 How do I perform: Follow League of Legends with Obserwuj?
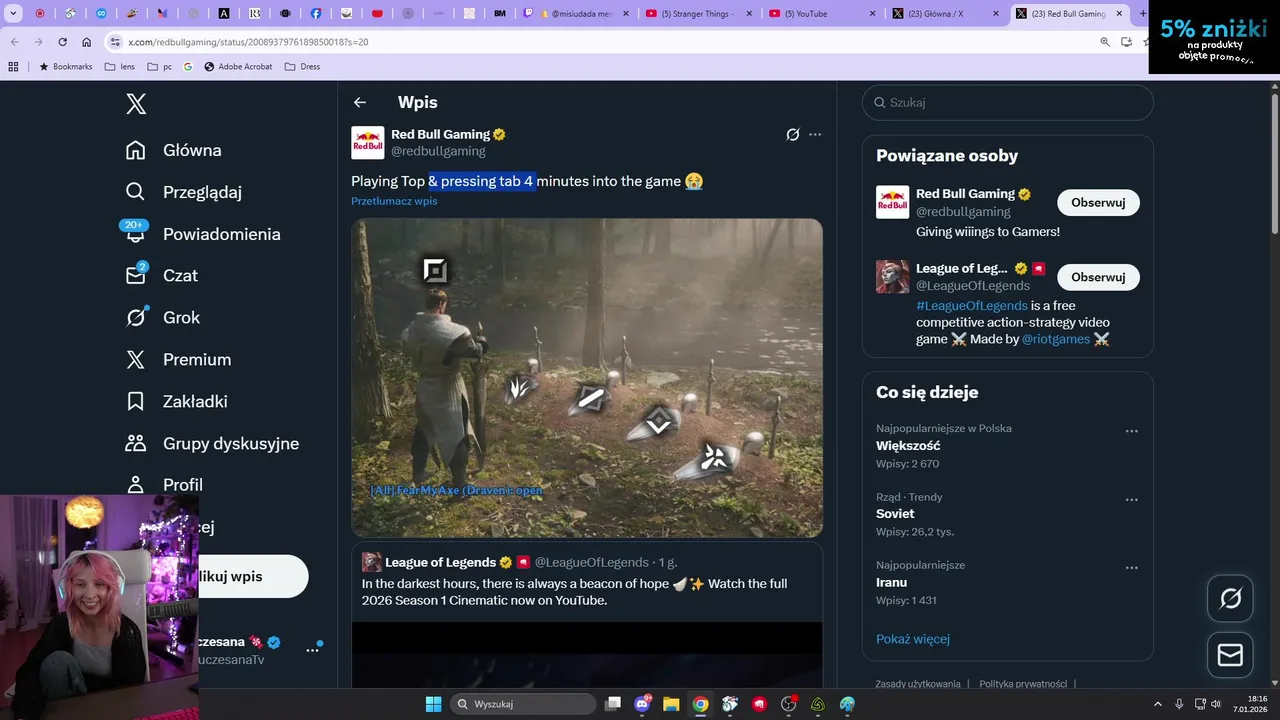(x=1098, y=277)
